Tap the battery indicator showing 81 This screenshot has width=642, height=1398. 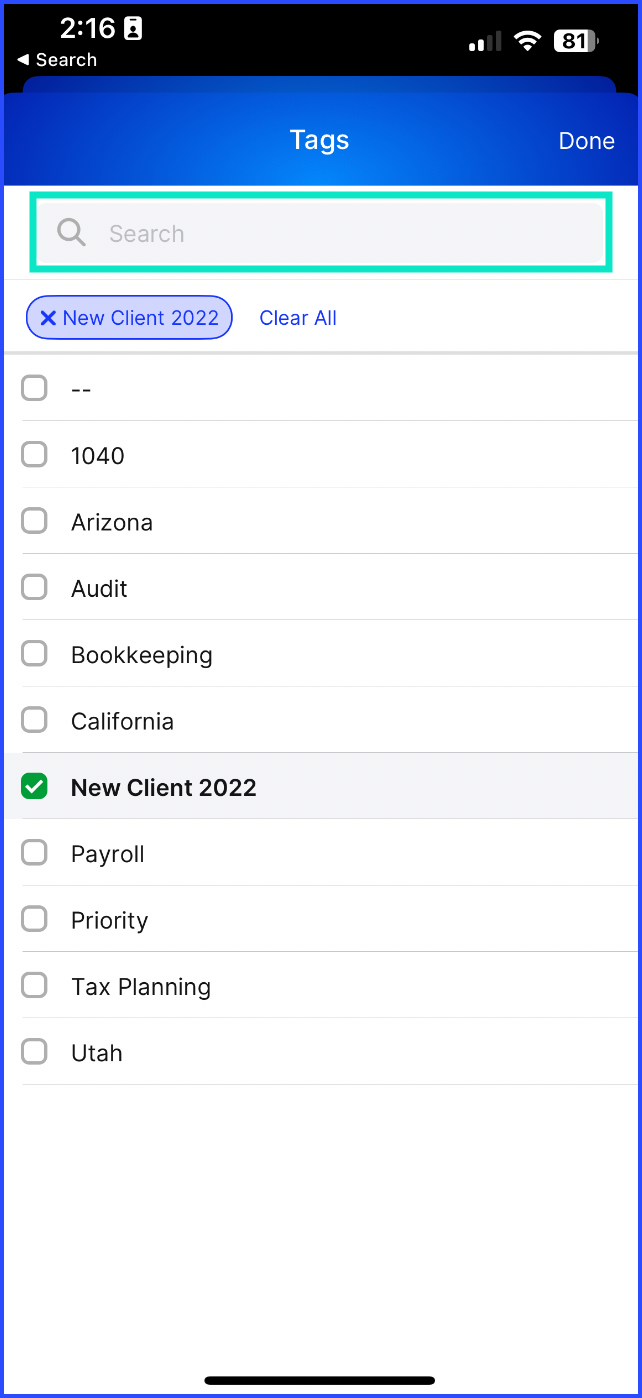(x=578, y=41)
